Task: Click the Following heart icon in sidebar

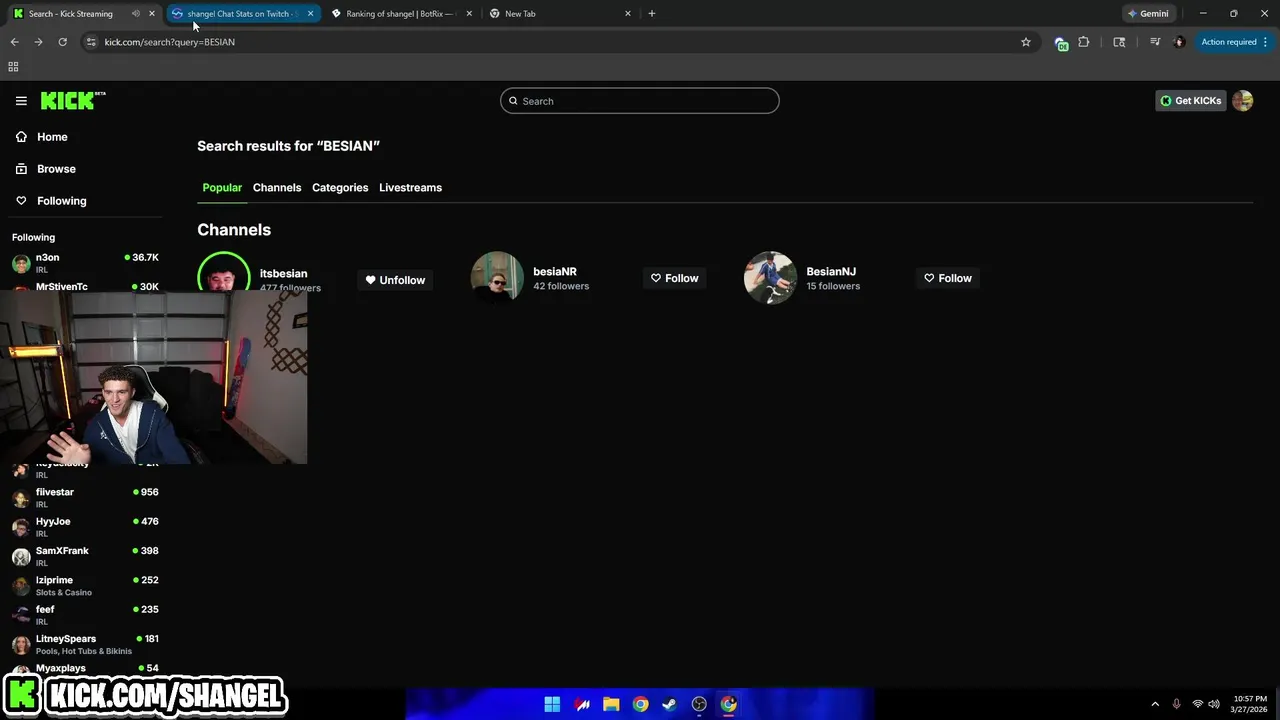Action: (x=21, y=201)
